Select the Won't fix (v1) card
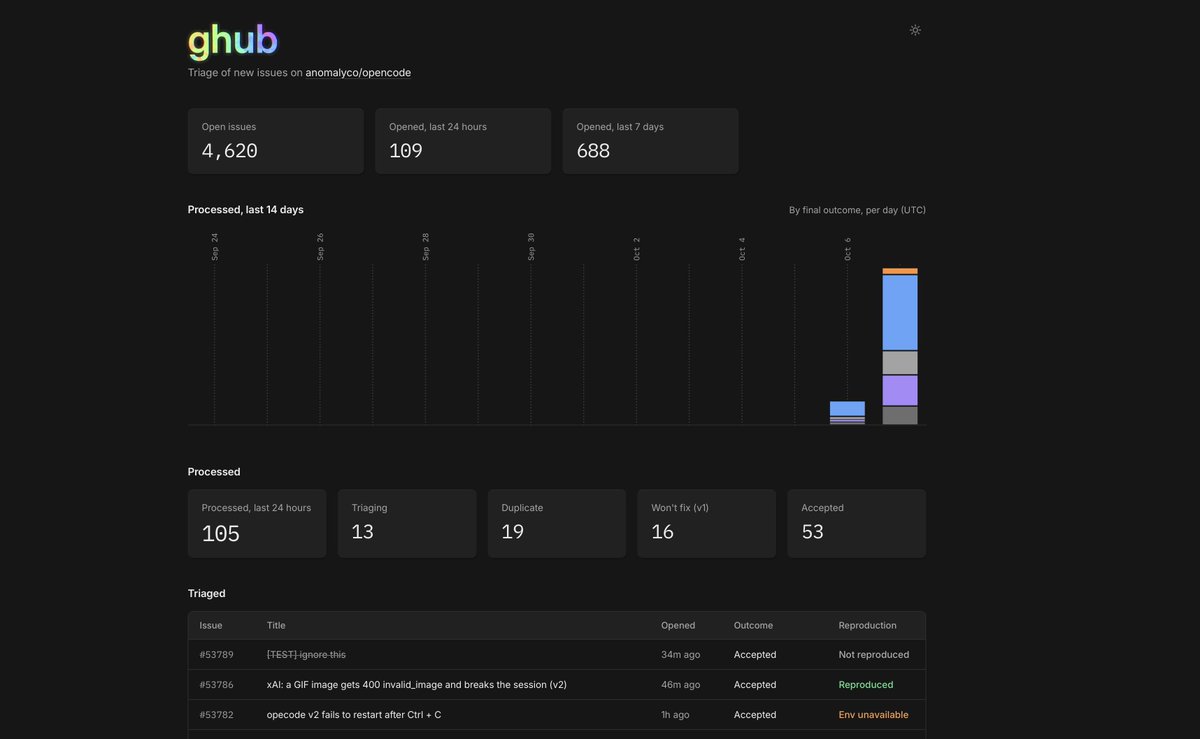The height and width of the screenshot is (739, 1200). [707, 523]
